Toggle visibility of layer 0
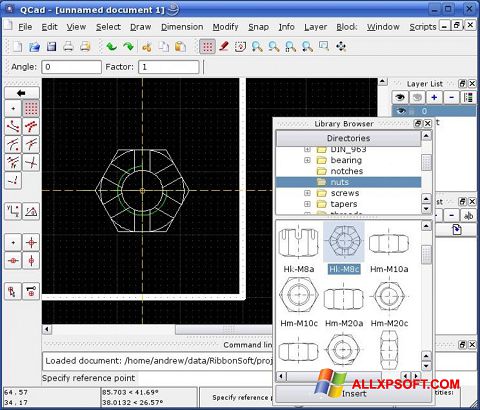This screenshot has width=480, height=410. tap(401, 111)
